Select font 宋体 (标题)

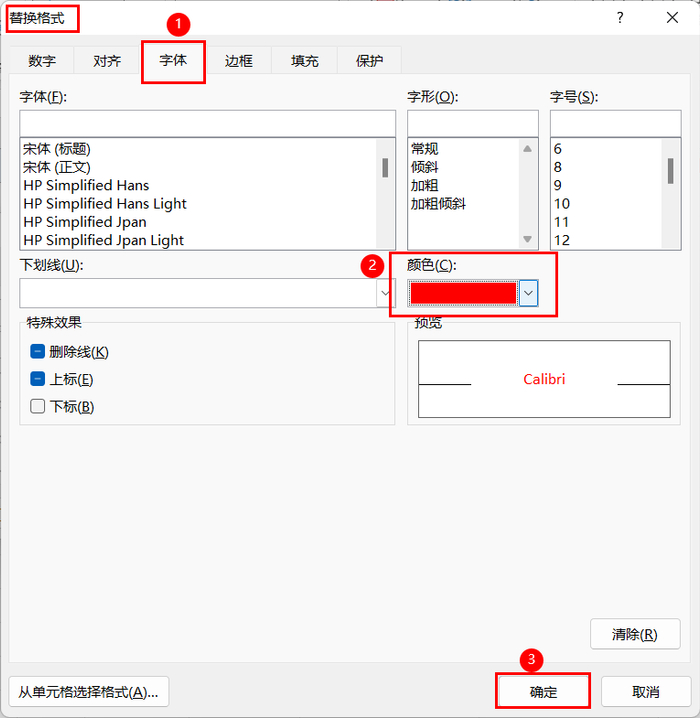(57, 149)
